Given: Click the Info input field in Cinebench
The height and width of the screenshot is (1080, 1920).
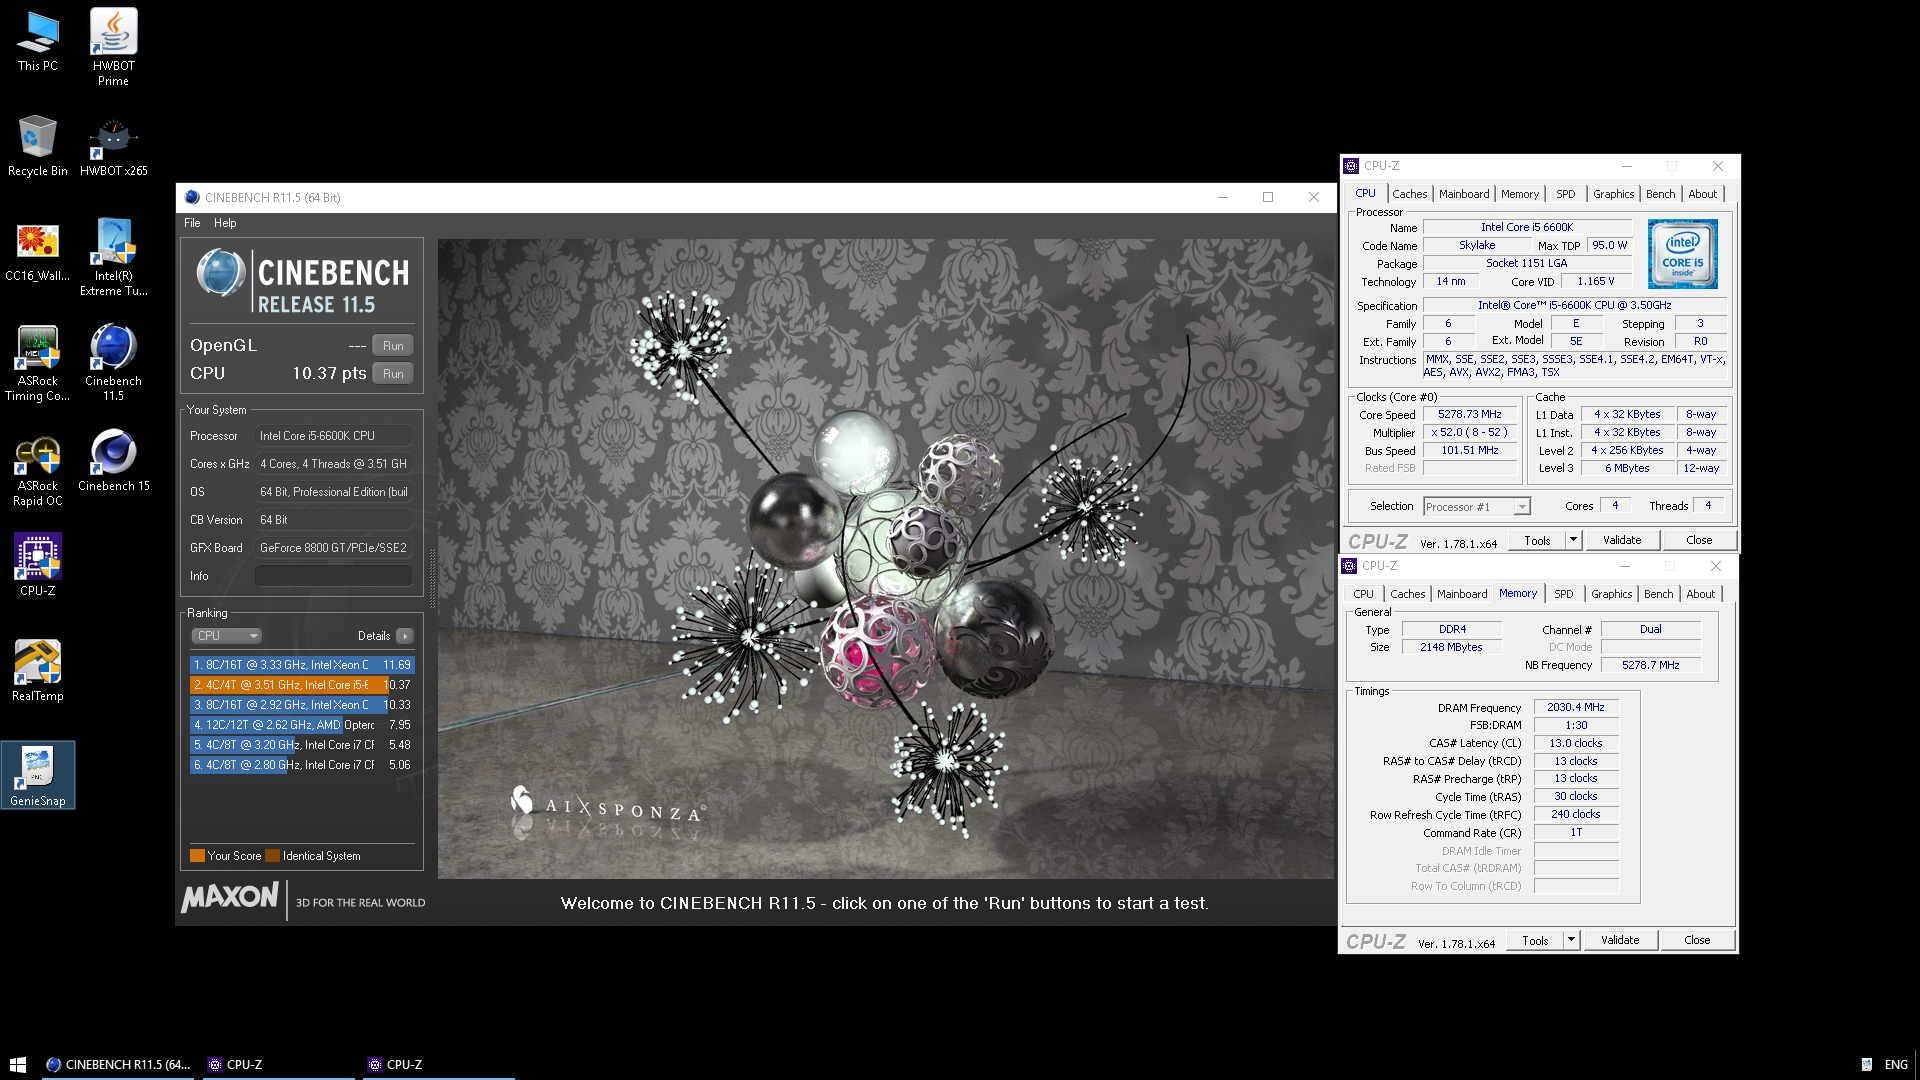Looking at the screenshot, I should tap(333, 576).
